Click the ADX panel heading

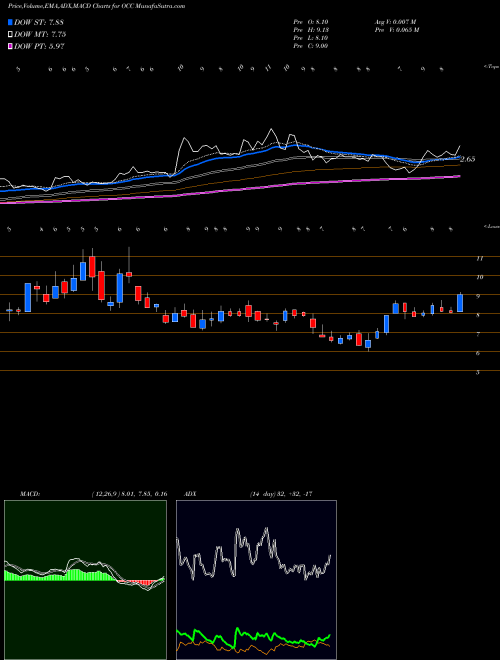[x=191, y=494]
